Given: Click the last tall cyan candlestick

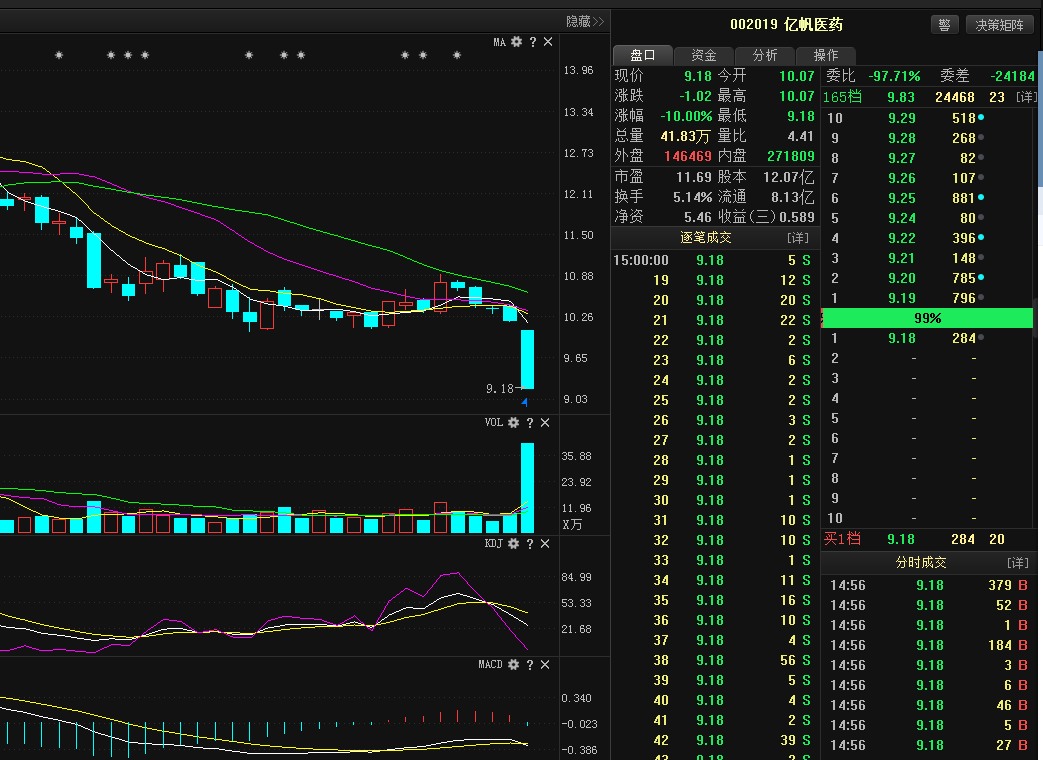Looking at the screenshot, I should [527, 359].
